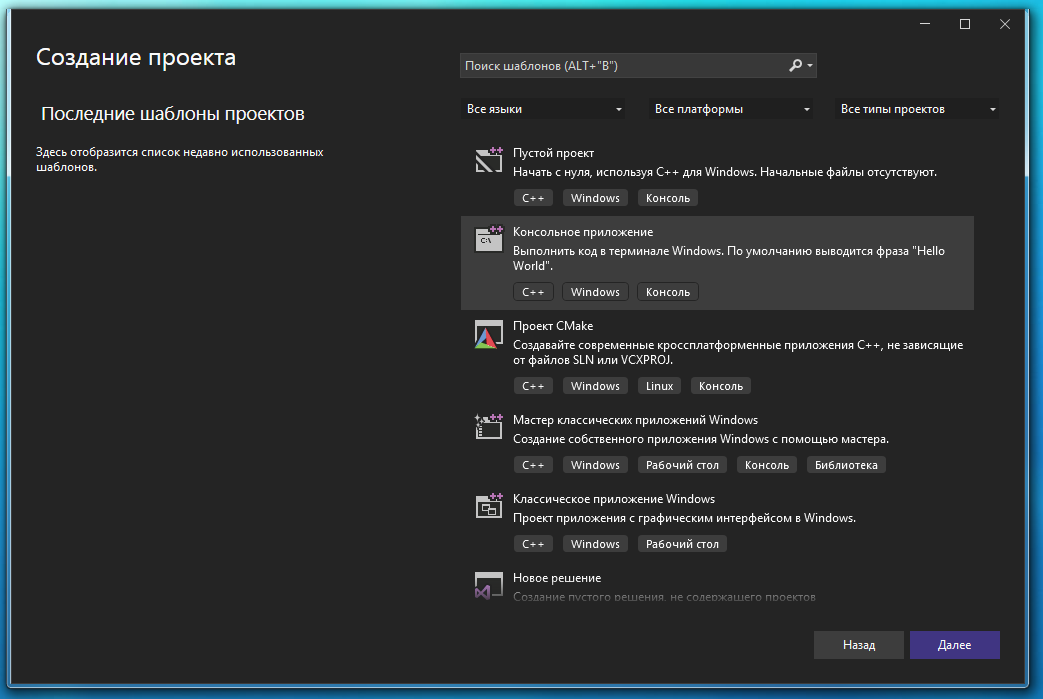Screen dimensions: 1043x699
Task: Click the Классическое приложение Windows icon
Action: point(489,505)
